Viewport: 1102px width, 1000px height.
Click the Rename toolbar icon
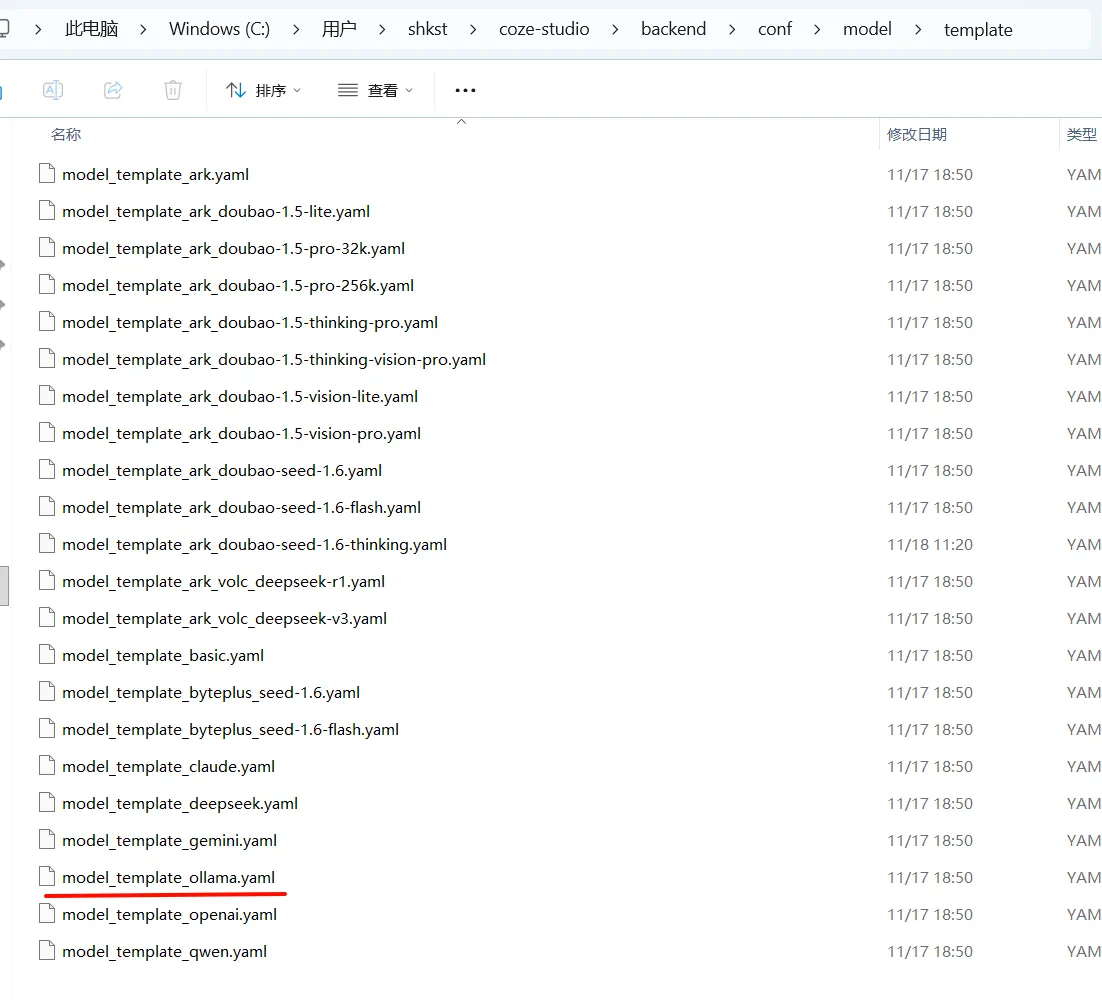click(53, 90)
